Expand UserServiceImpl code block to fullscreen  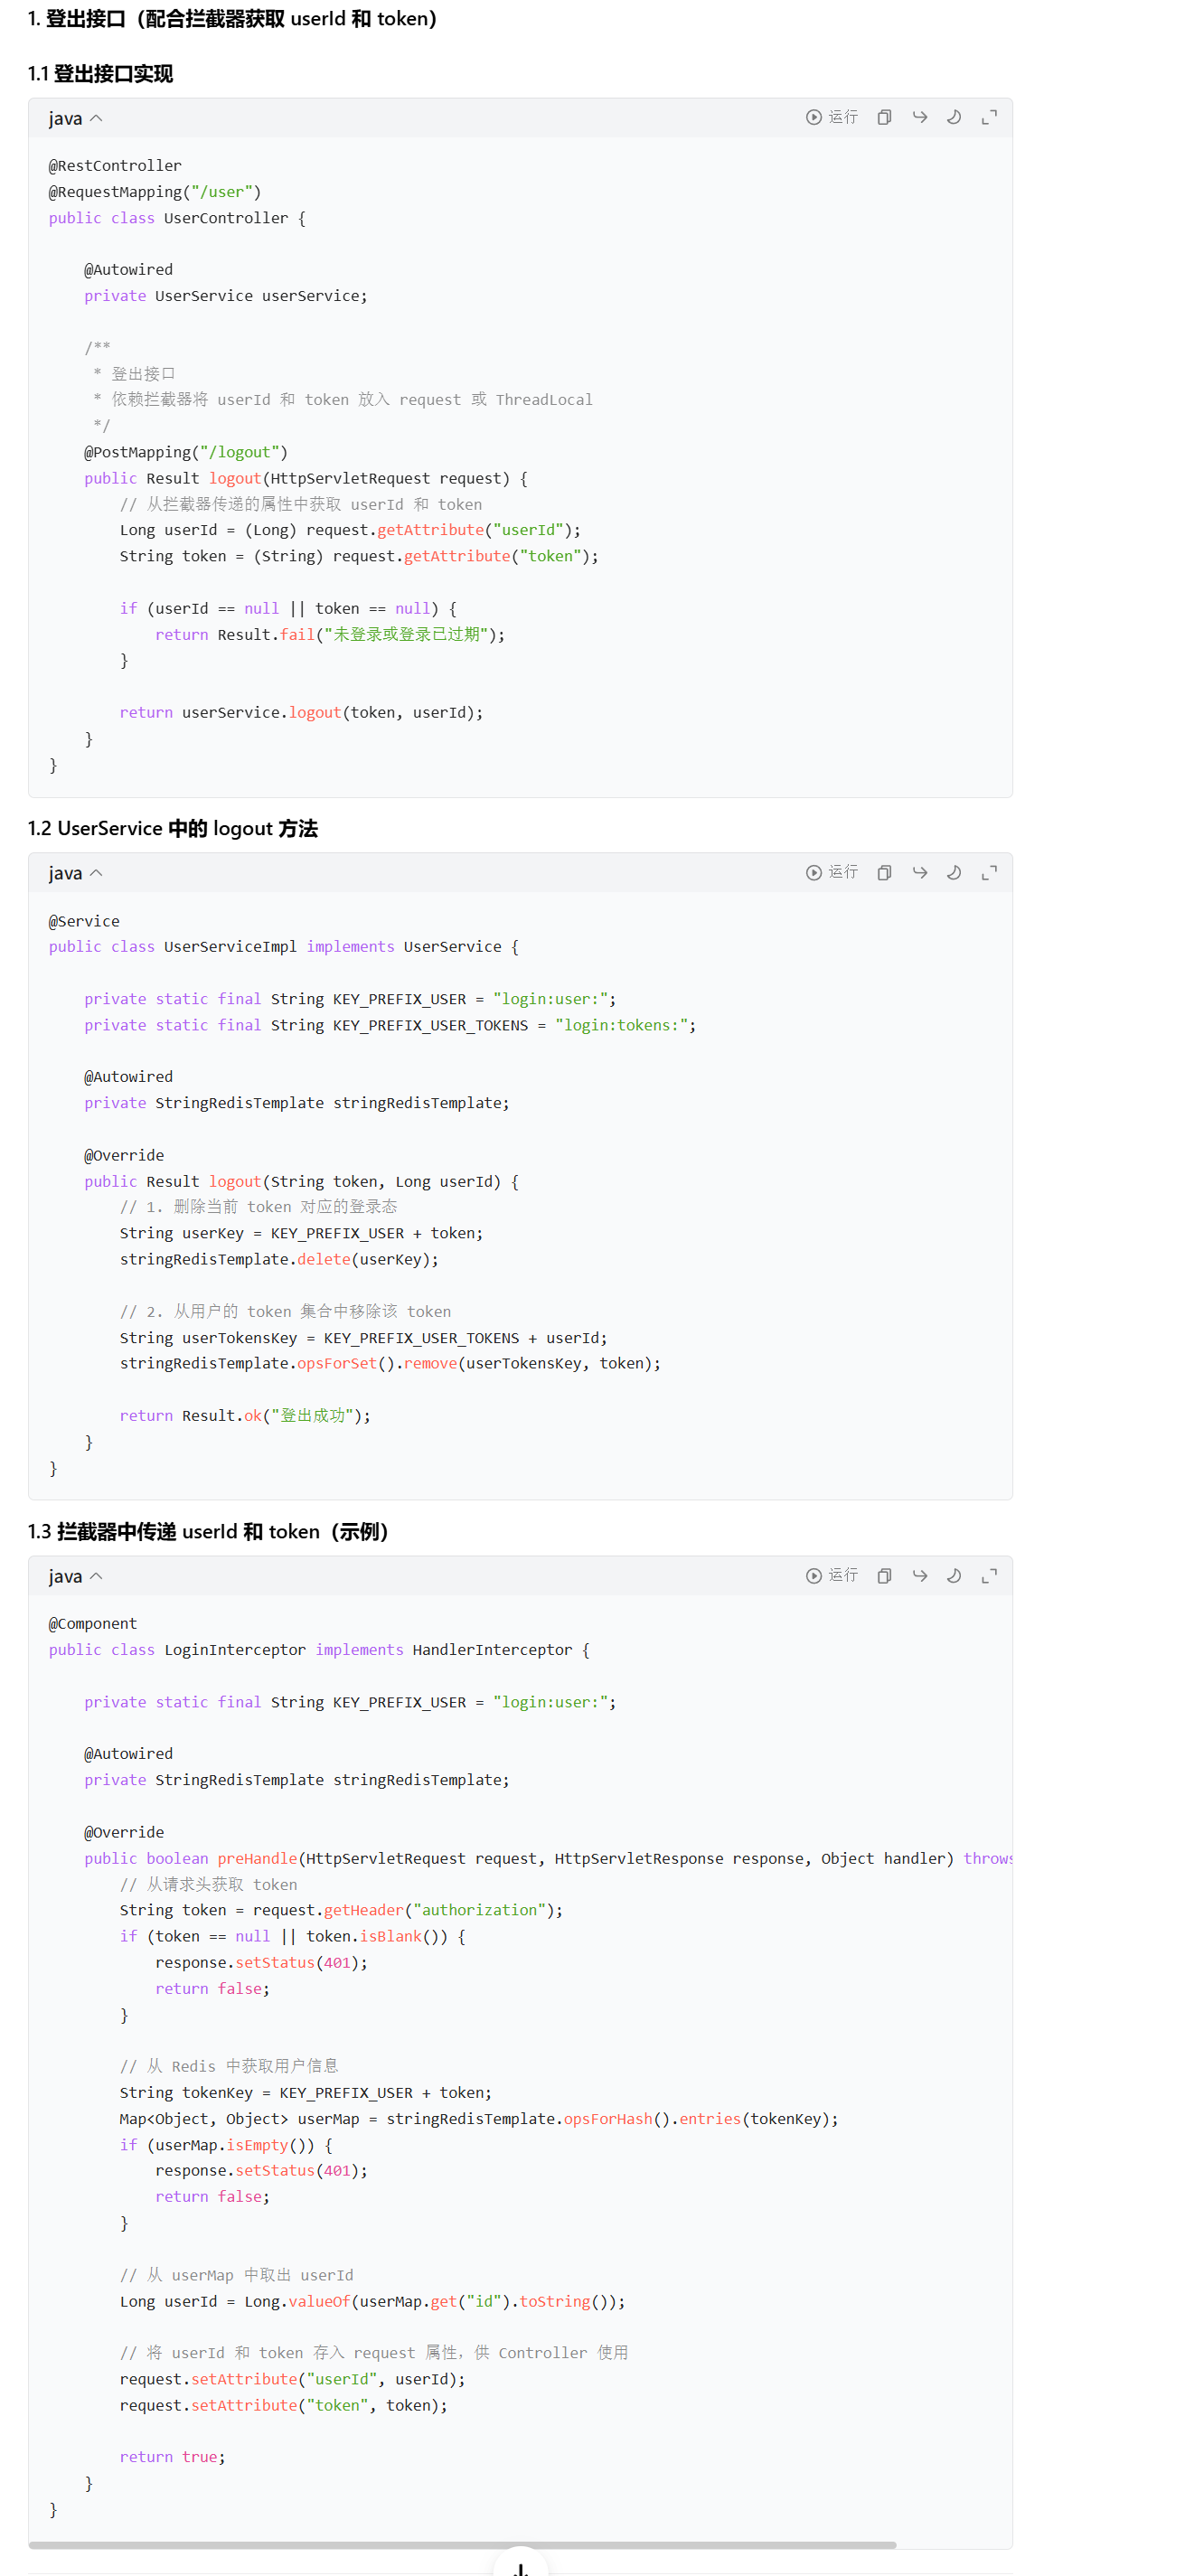pyautogui.click(x=989, y=872)
